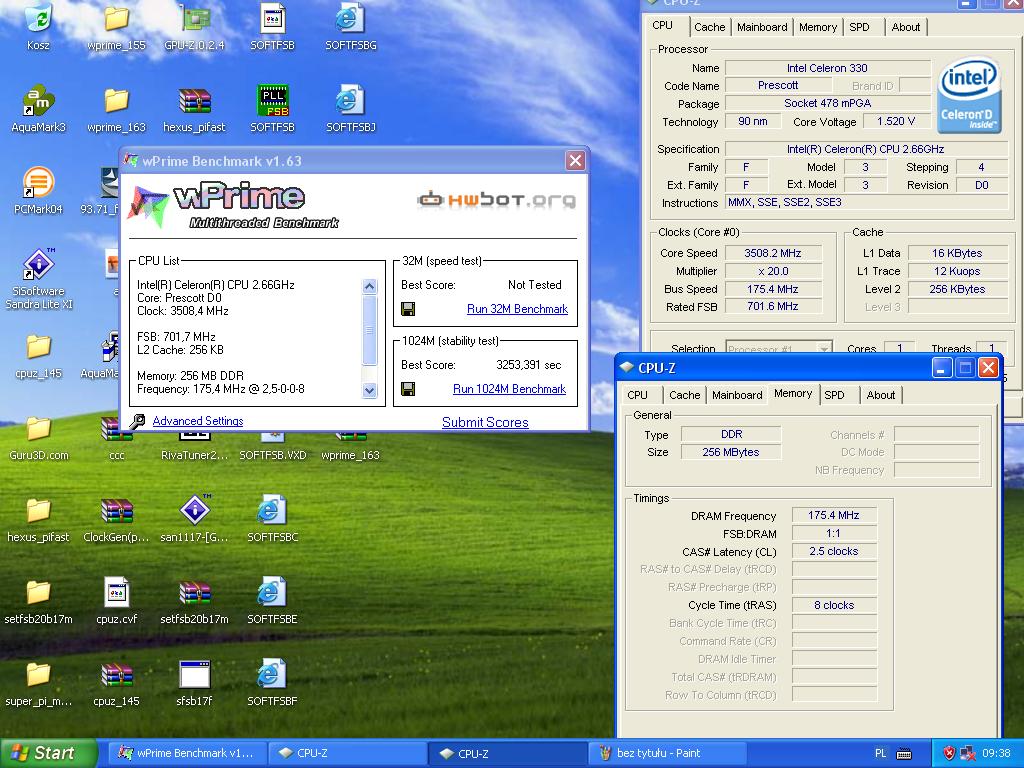Open Mainboard tab in back CPU-Z window
This screenshot has height=768, width=1024.
(x=762, y=27)
